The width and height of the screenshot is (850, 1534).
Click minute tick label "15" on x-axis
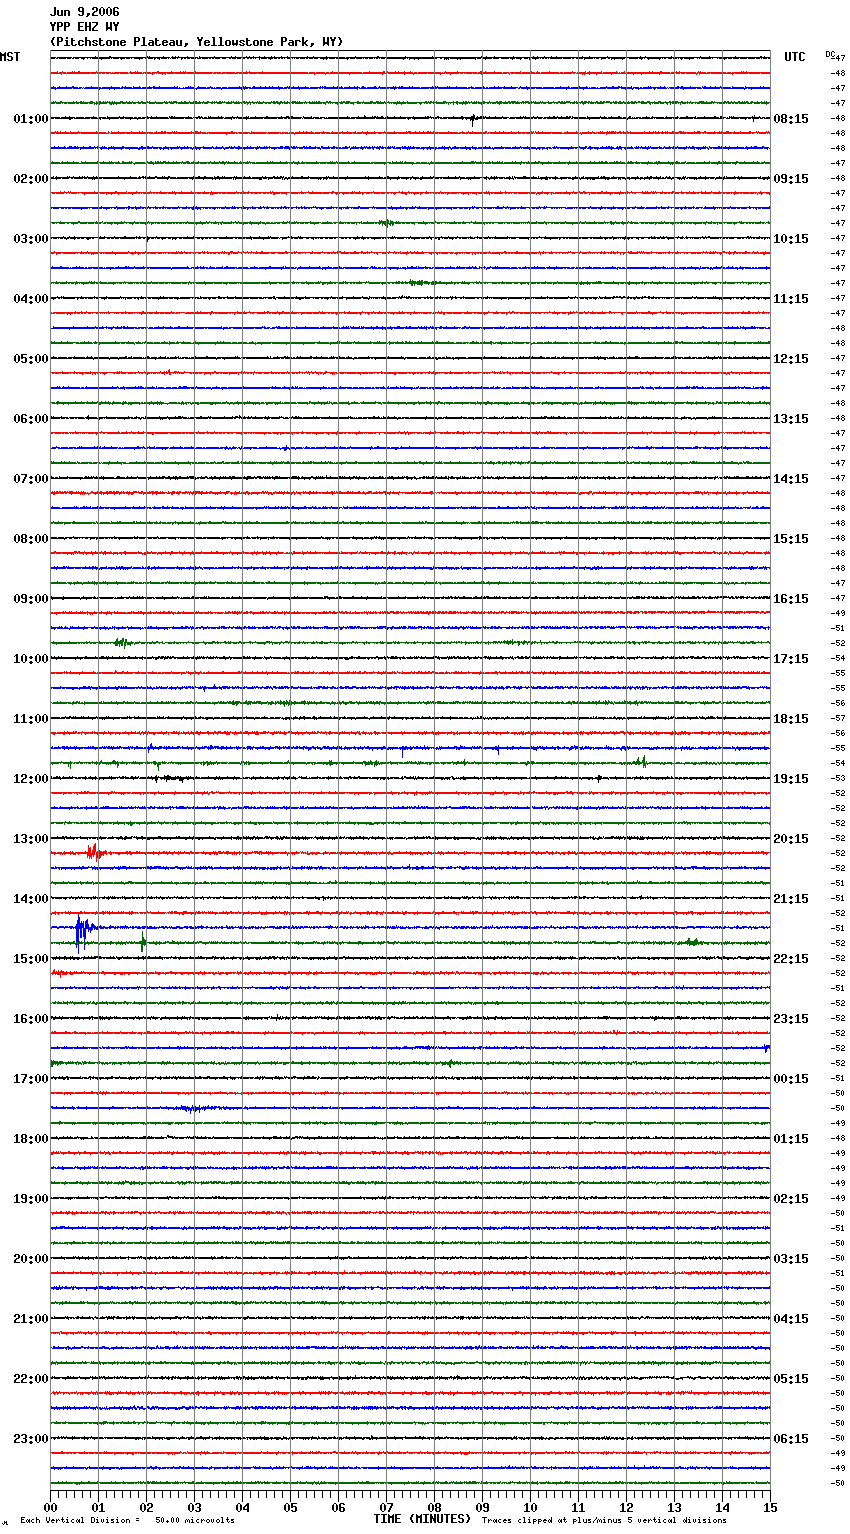click(x=770, y=1507)
